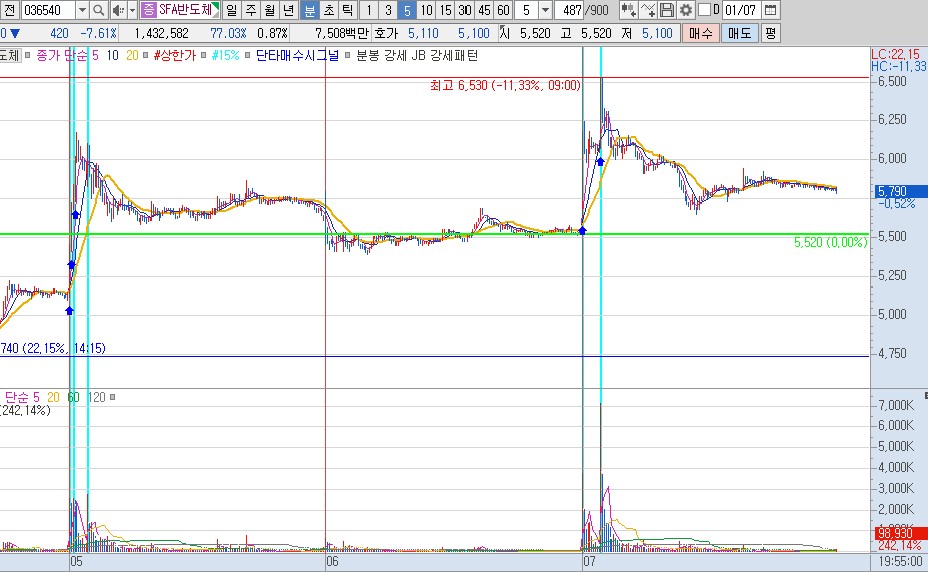Click the square marker before 단타매수시그널
The width and height of the screenshot is (928, 572).
(x=247, y=56)
